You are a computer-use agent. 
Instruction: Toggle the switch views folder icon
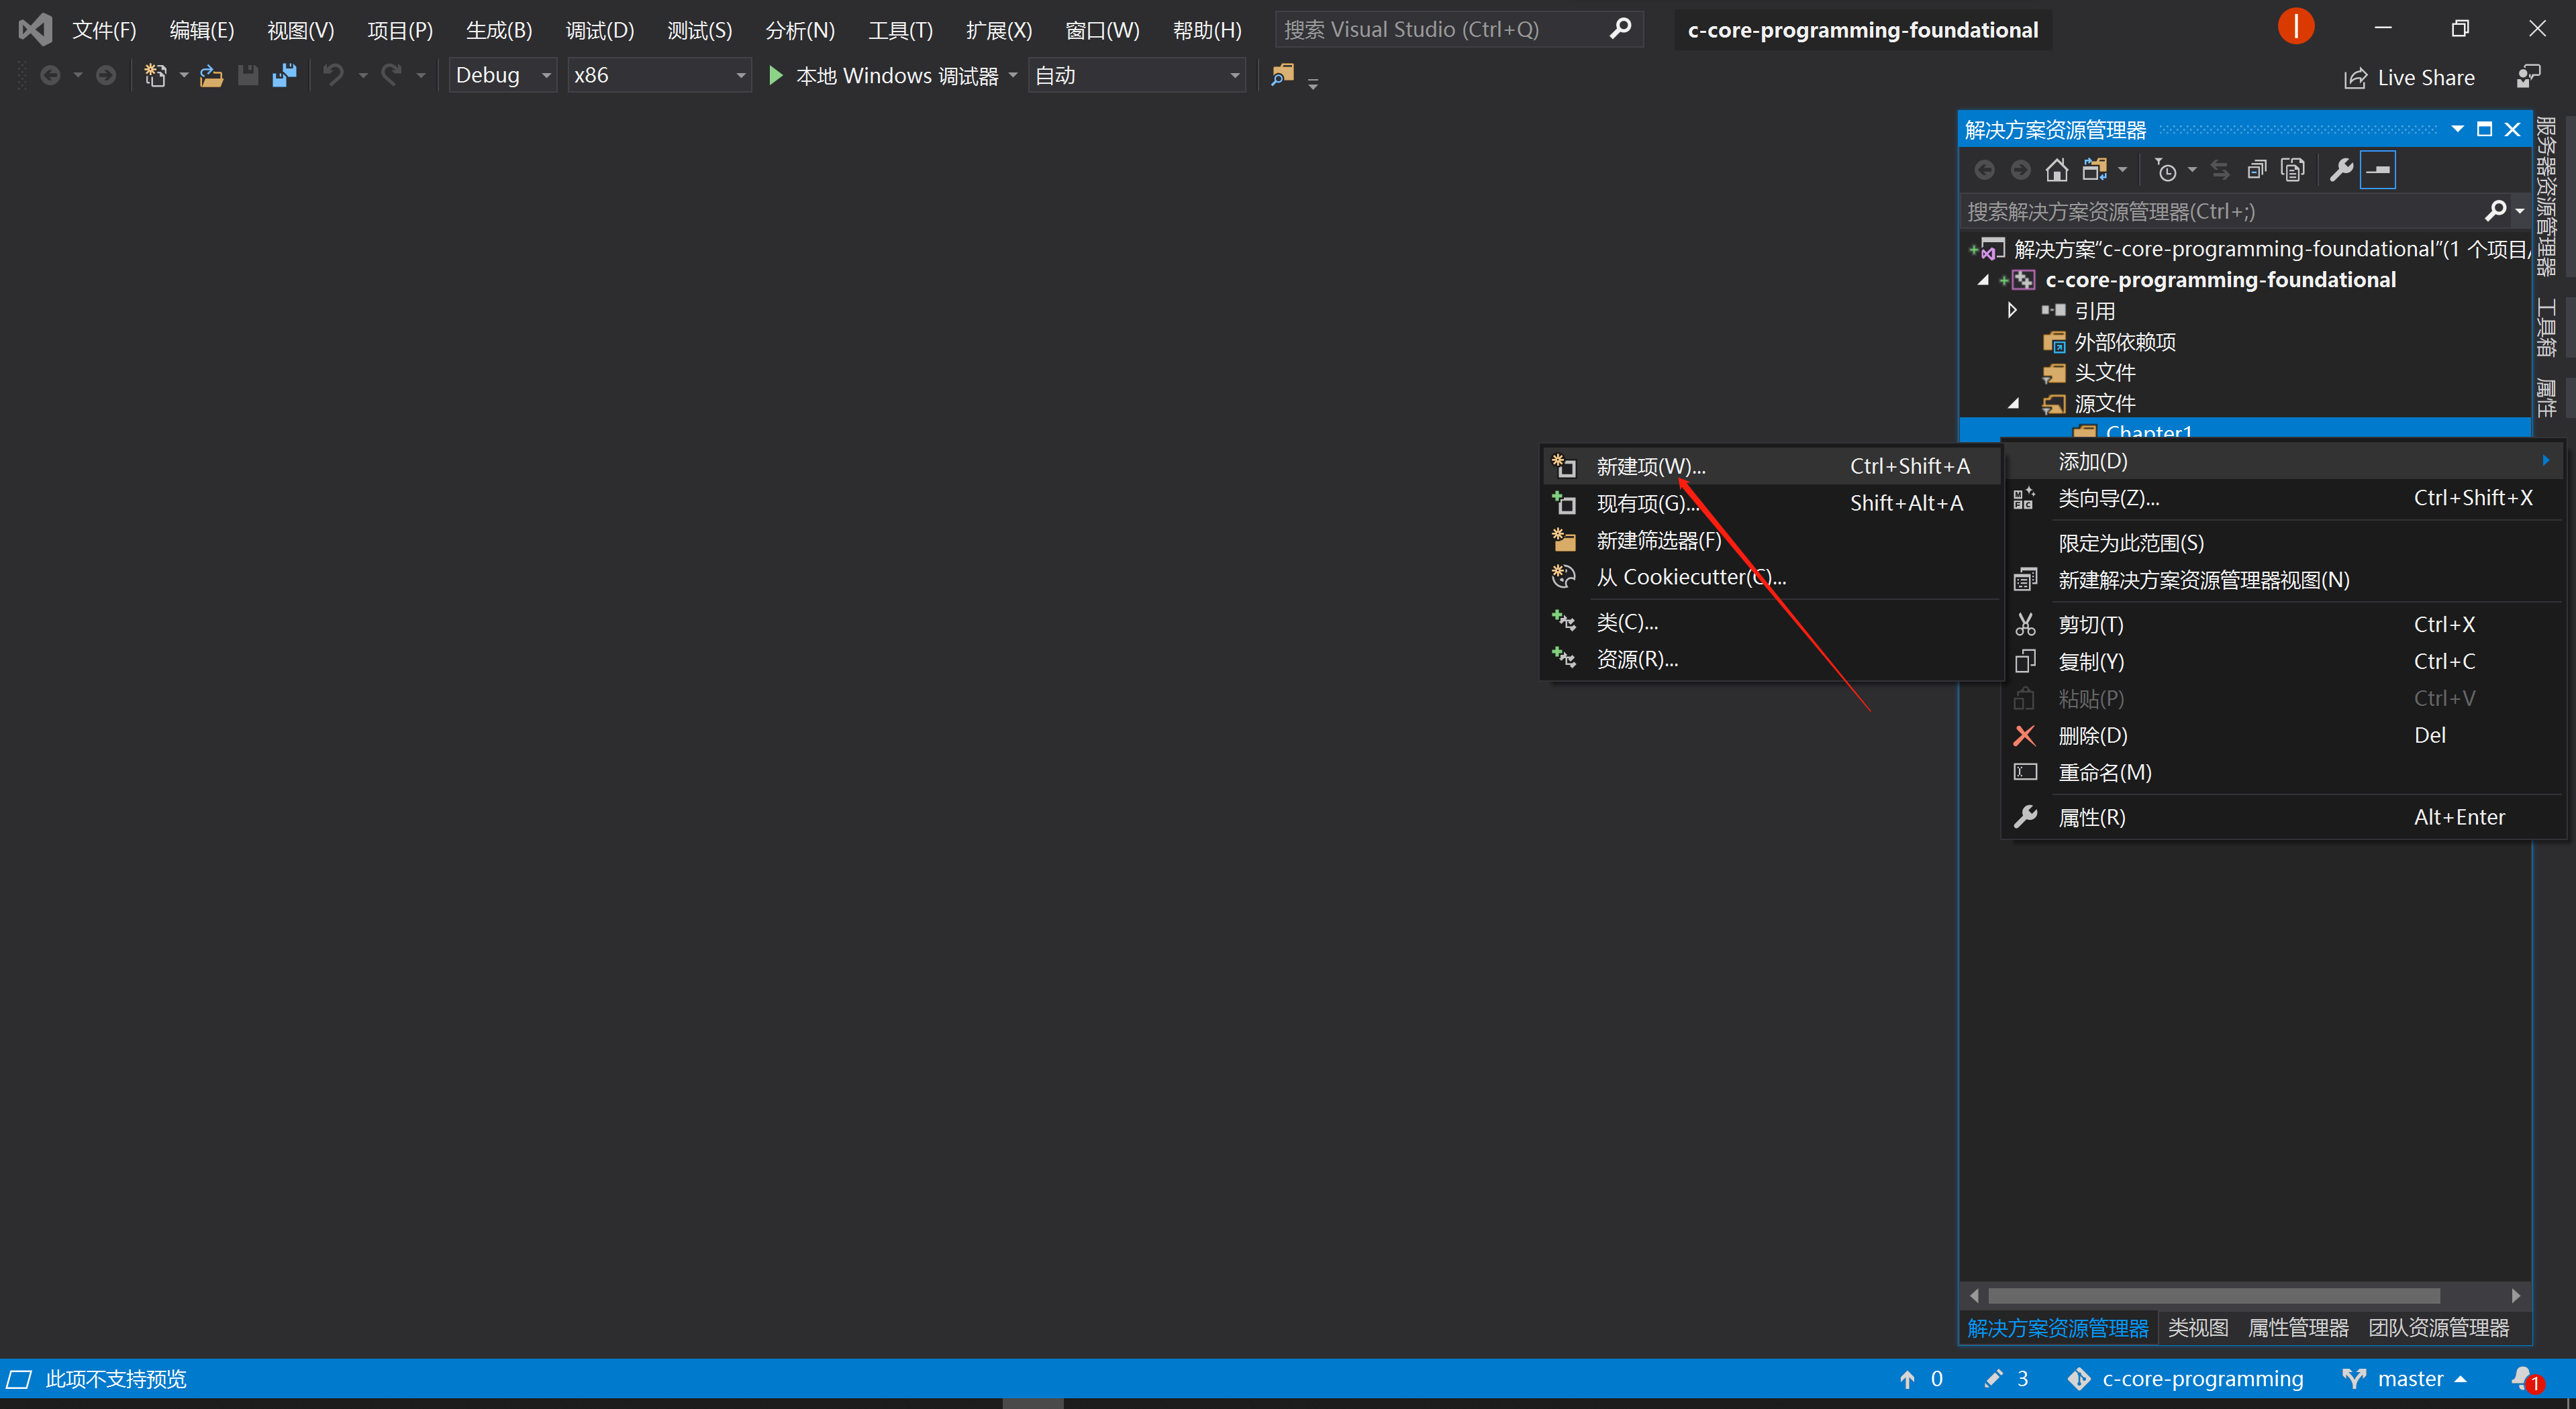[2094, 170]
